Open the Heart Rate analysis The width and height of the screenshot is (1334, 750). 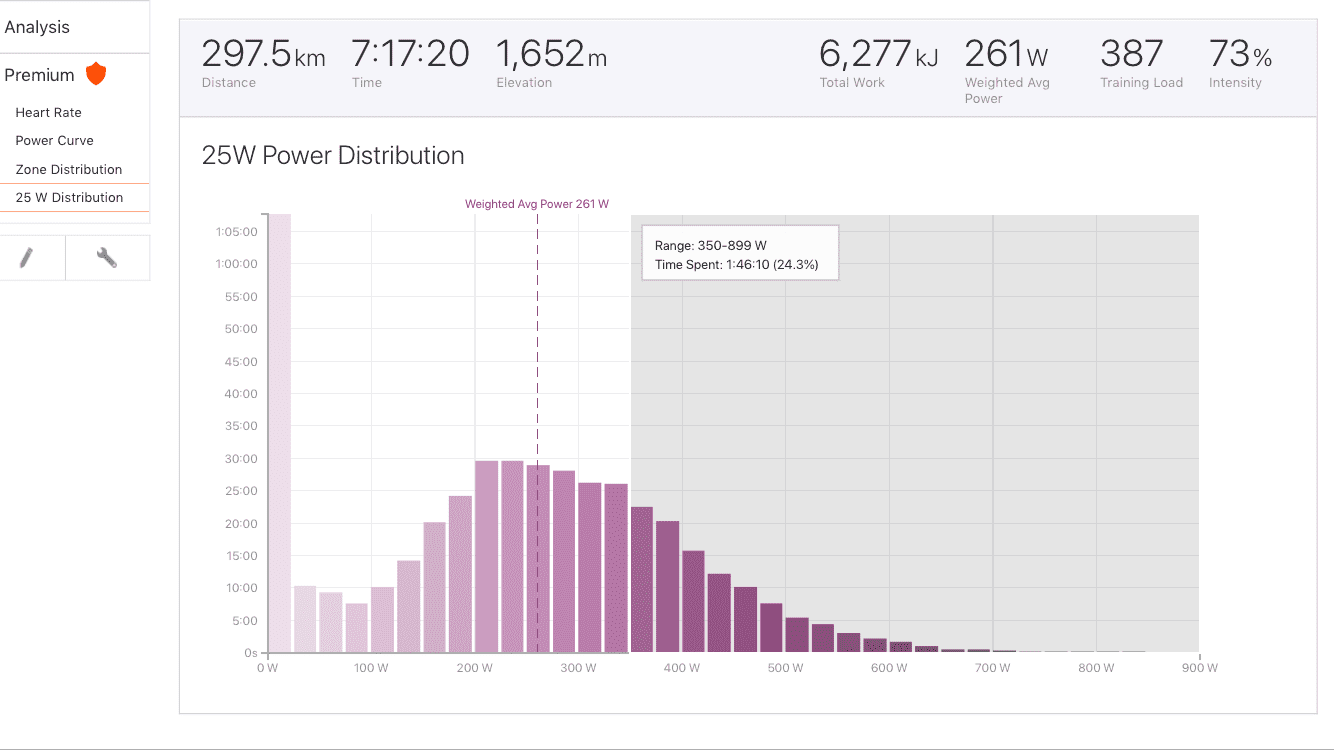(49, 113)
